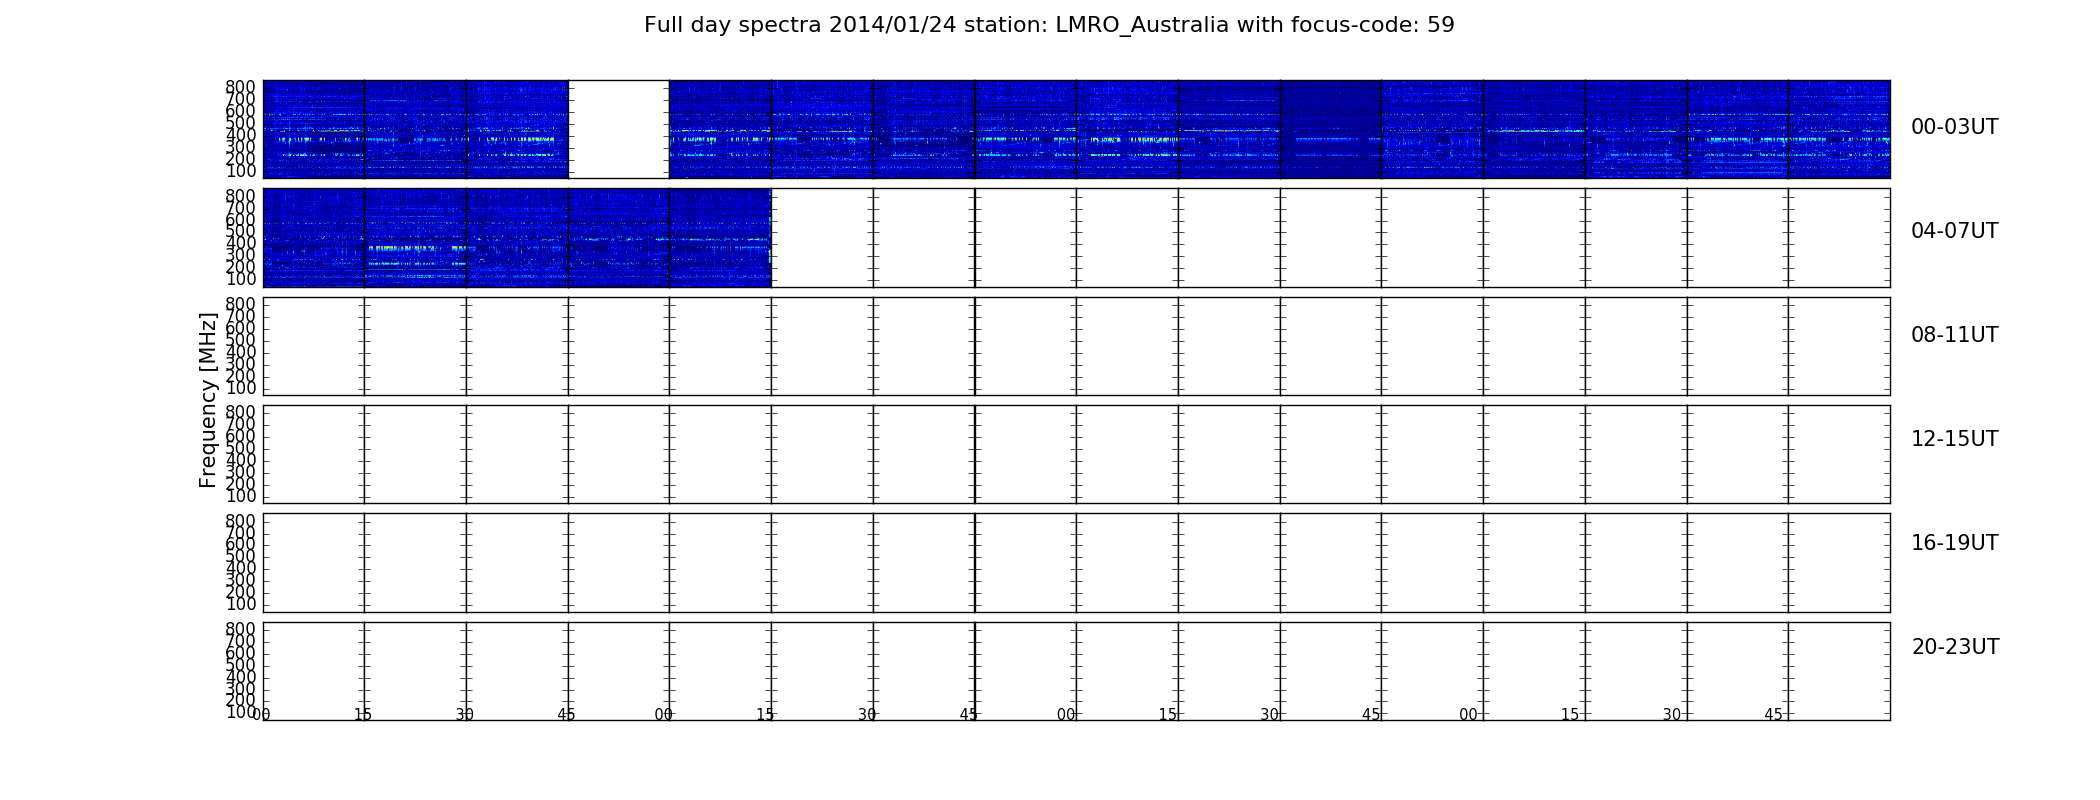The height and width of the screenshot is (800, 2100).
Task: Select the 12-15UT row label
Action: click(x=1954, y=439)
